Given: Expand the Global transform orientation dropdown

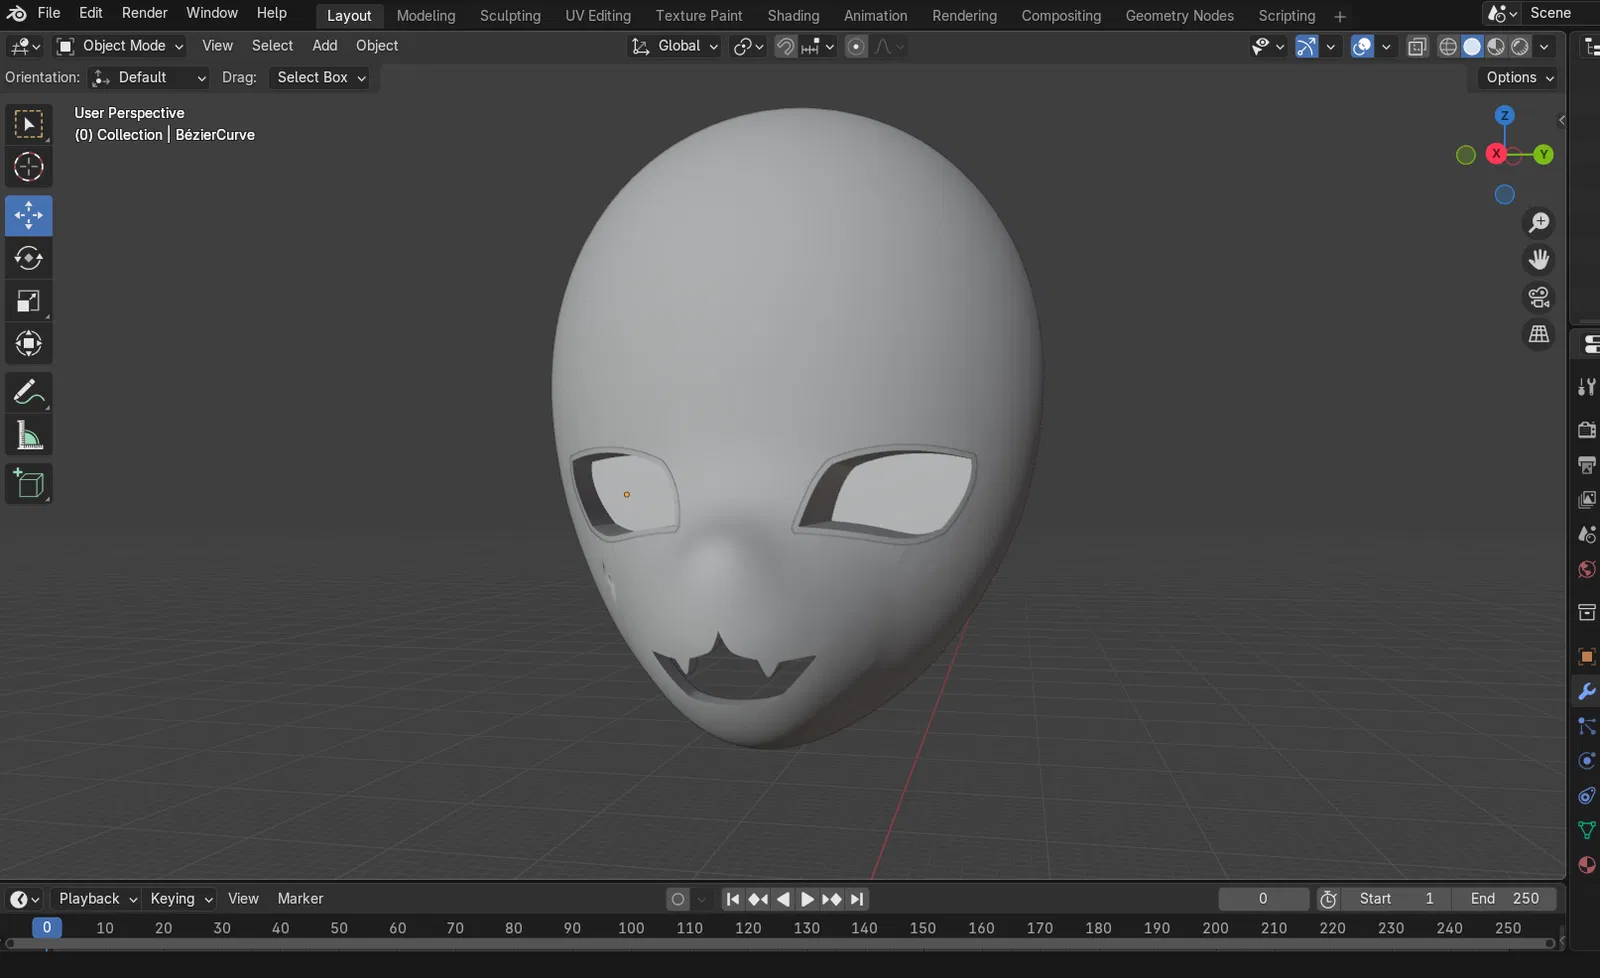Looking at the screenshot, I should coord(675,46).
